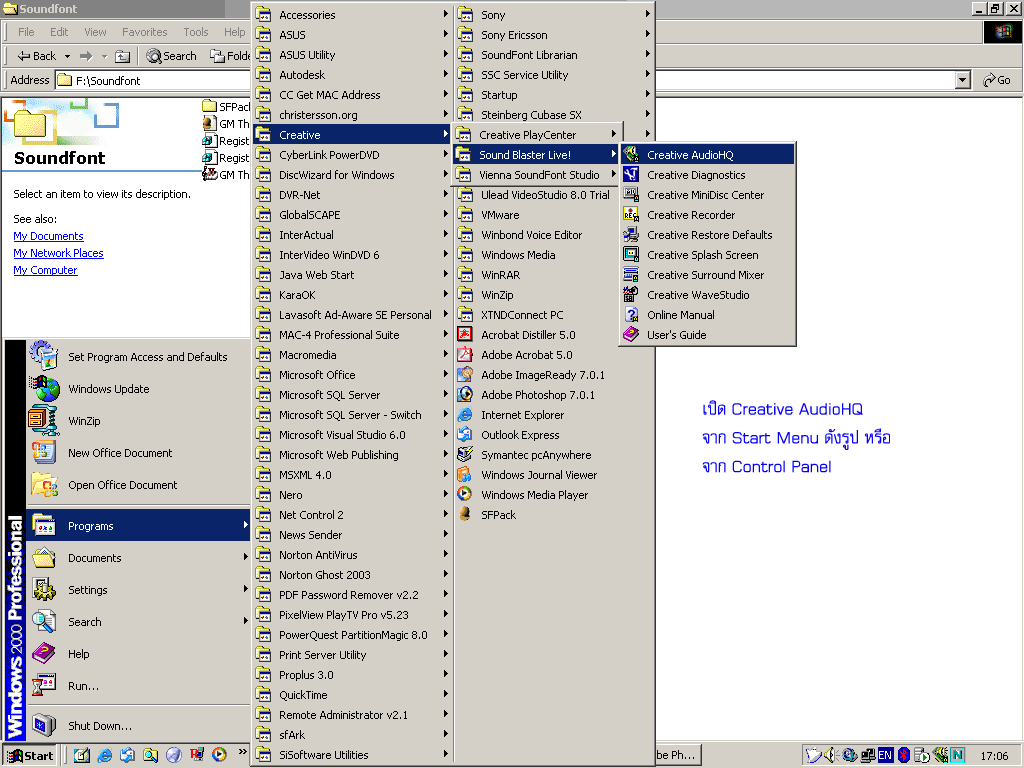Open the Tools menu
The height and width of the screenshot is (768, 1024).
point(195,32)
